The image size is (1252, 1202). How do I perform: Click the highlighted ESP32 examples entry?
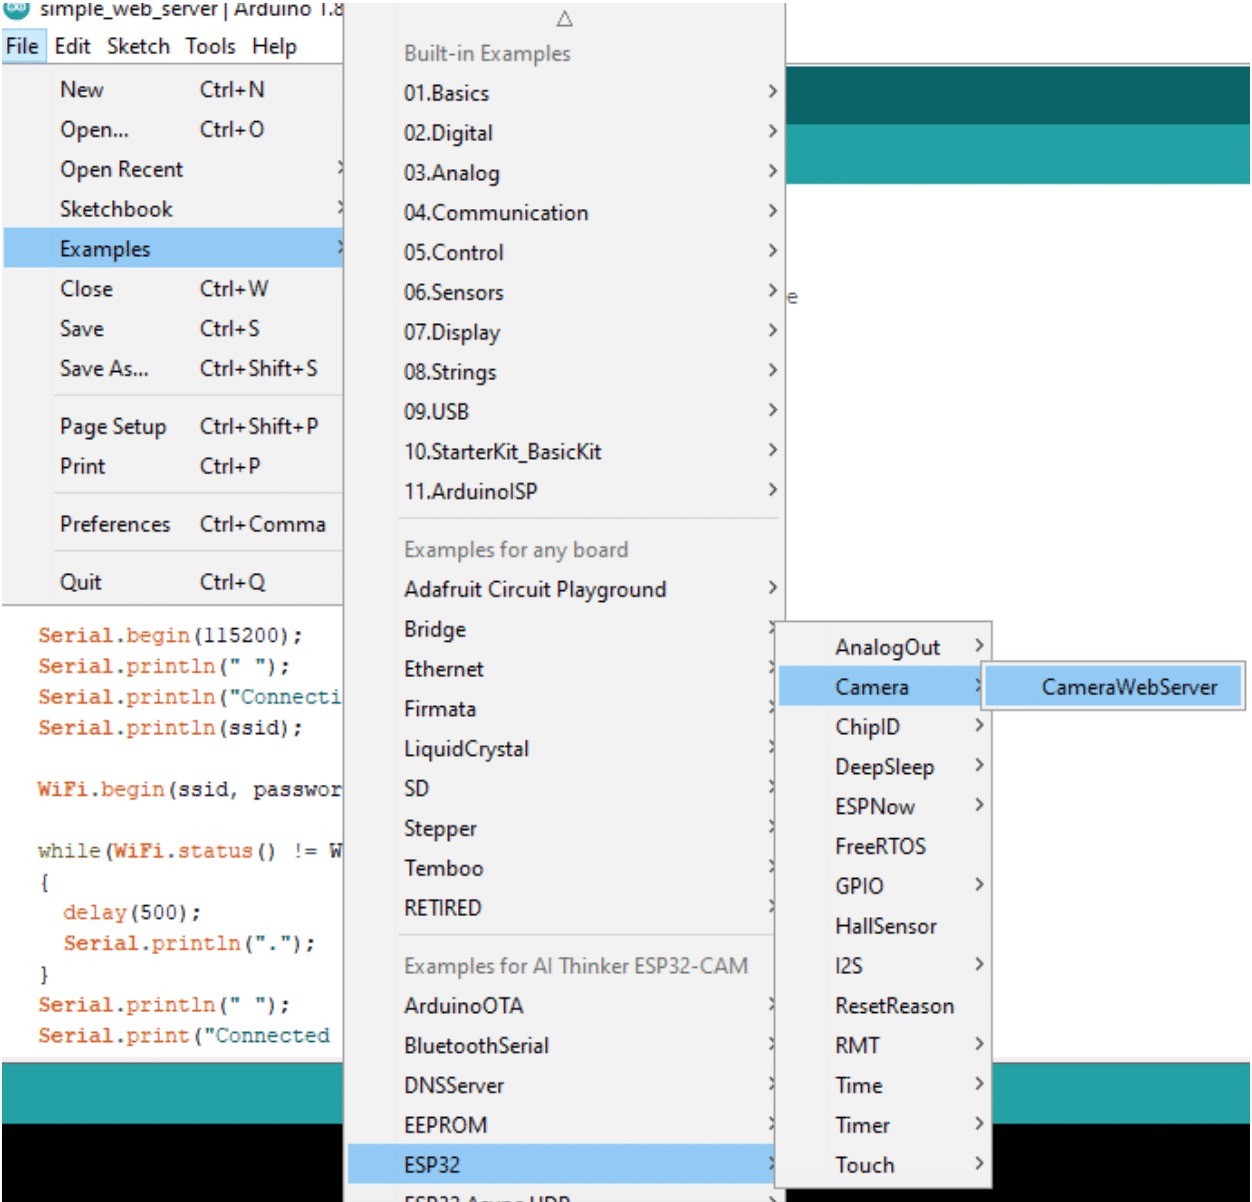pyautogui.click(x=562, y=1165)
